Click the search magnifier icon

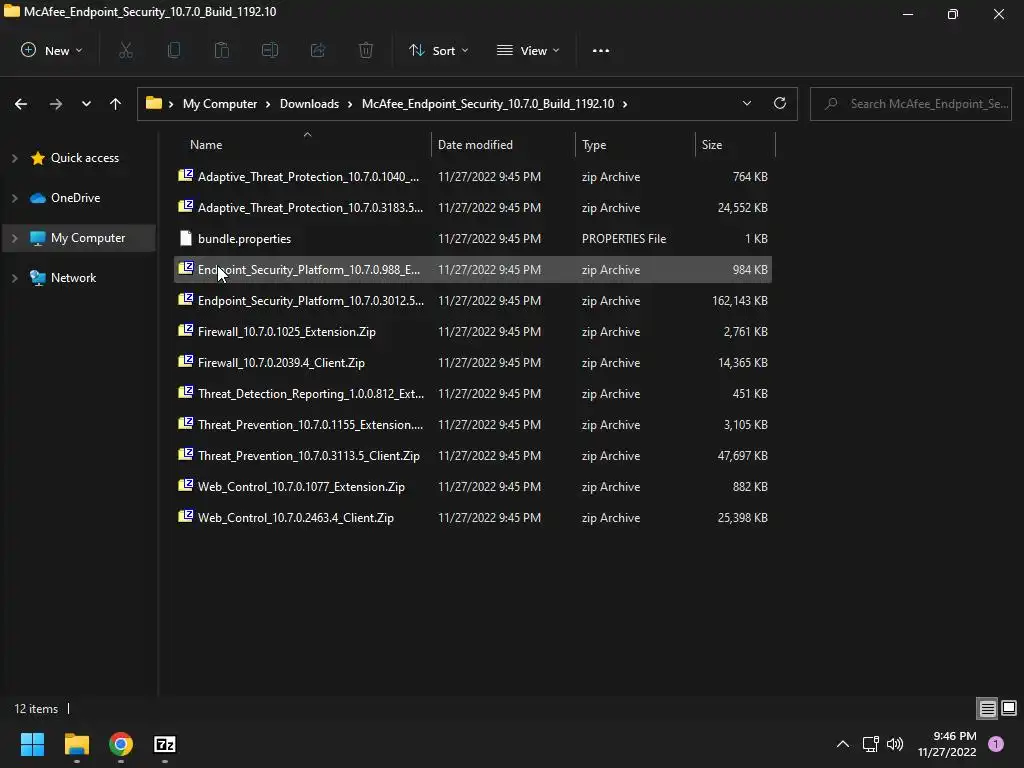tap(831, 103)
